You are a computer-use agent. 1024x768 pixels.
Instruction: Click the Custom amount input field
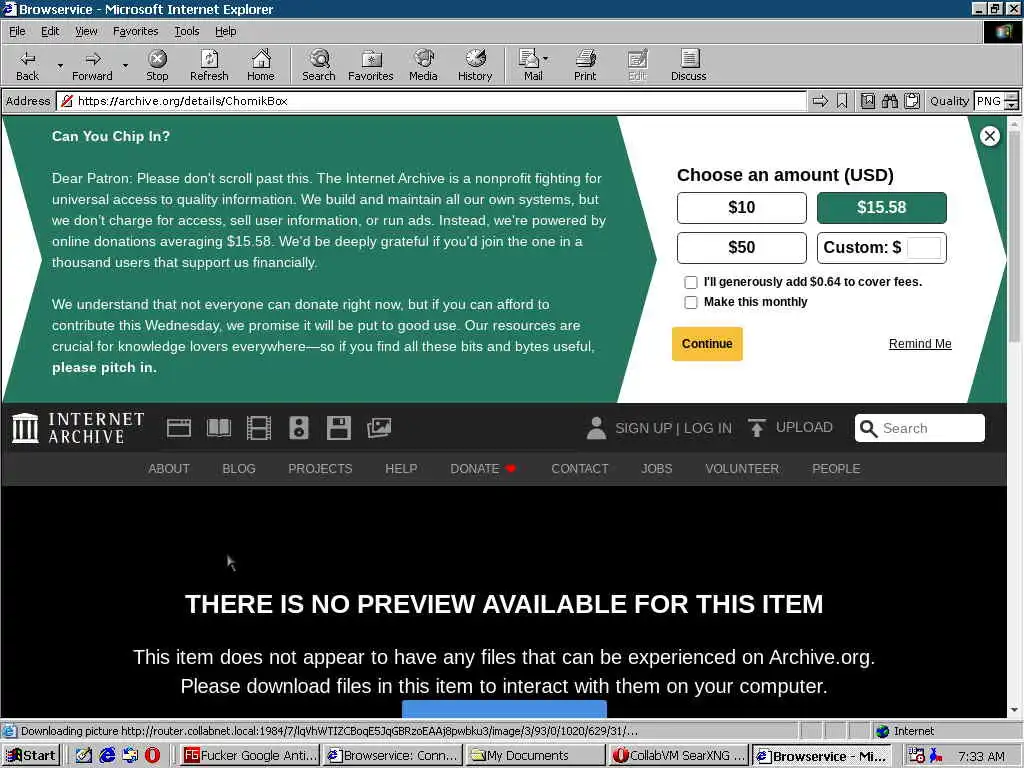[924, 248]
